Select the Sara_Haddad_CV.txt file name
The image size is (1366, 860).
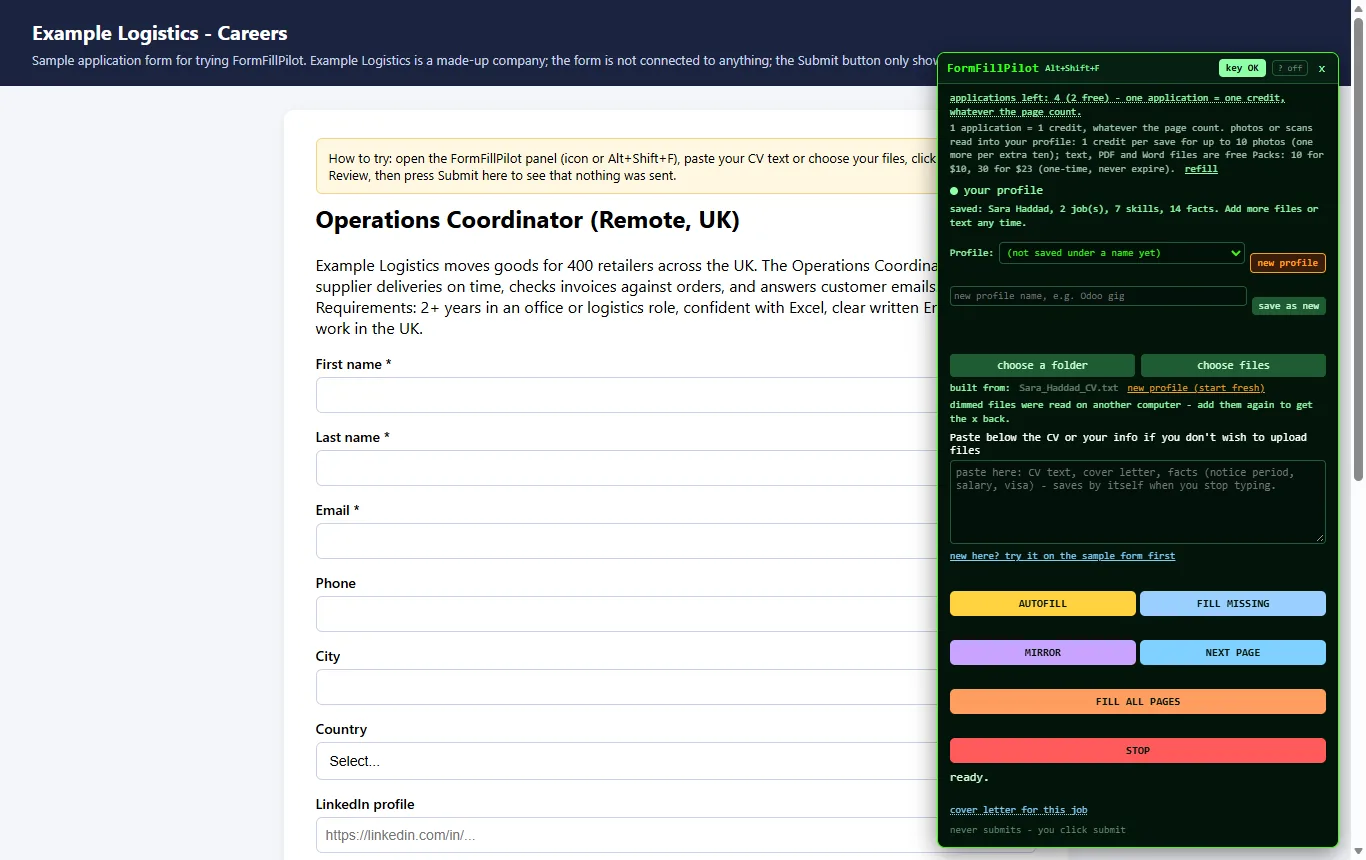tap(1068, 388)
